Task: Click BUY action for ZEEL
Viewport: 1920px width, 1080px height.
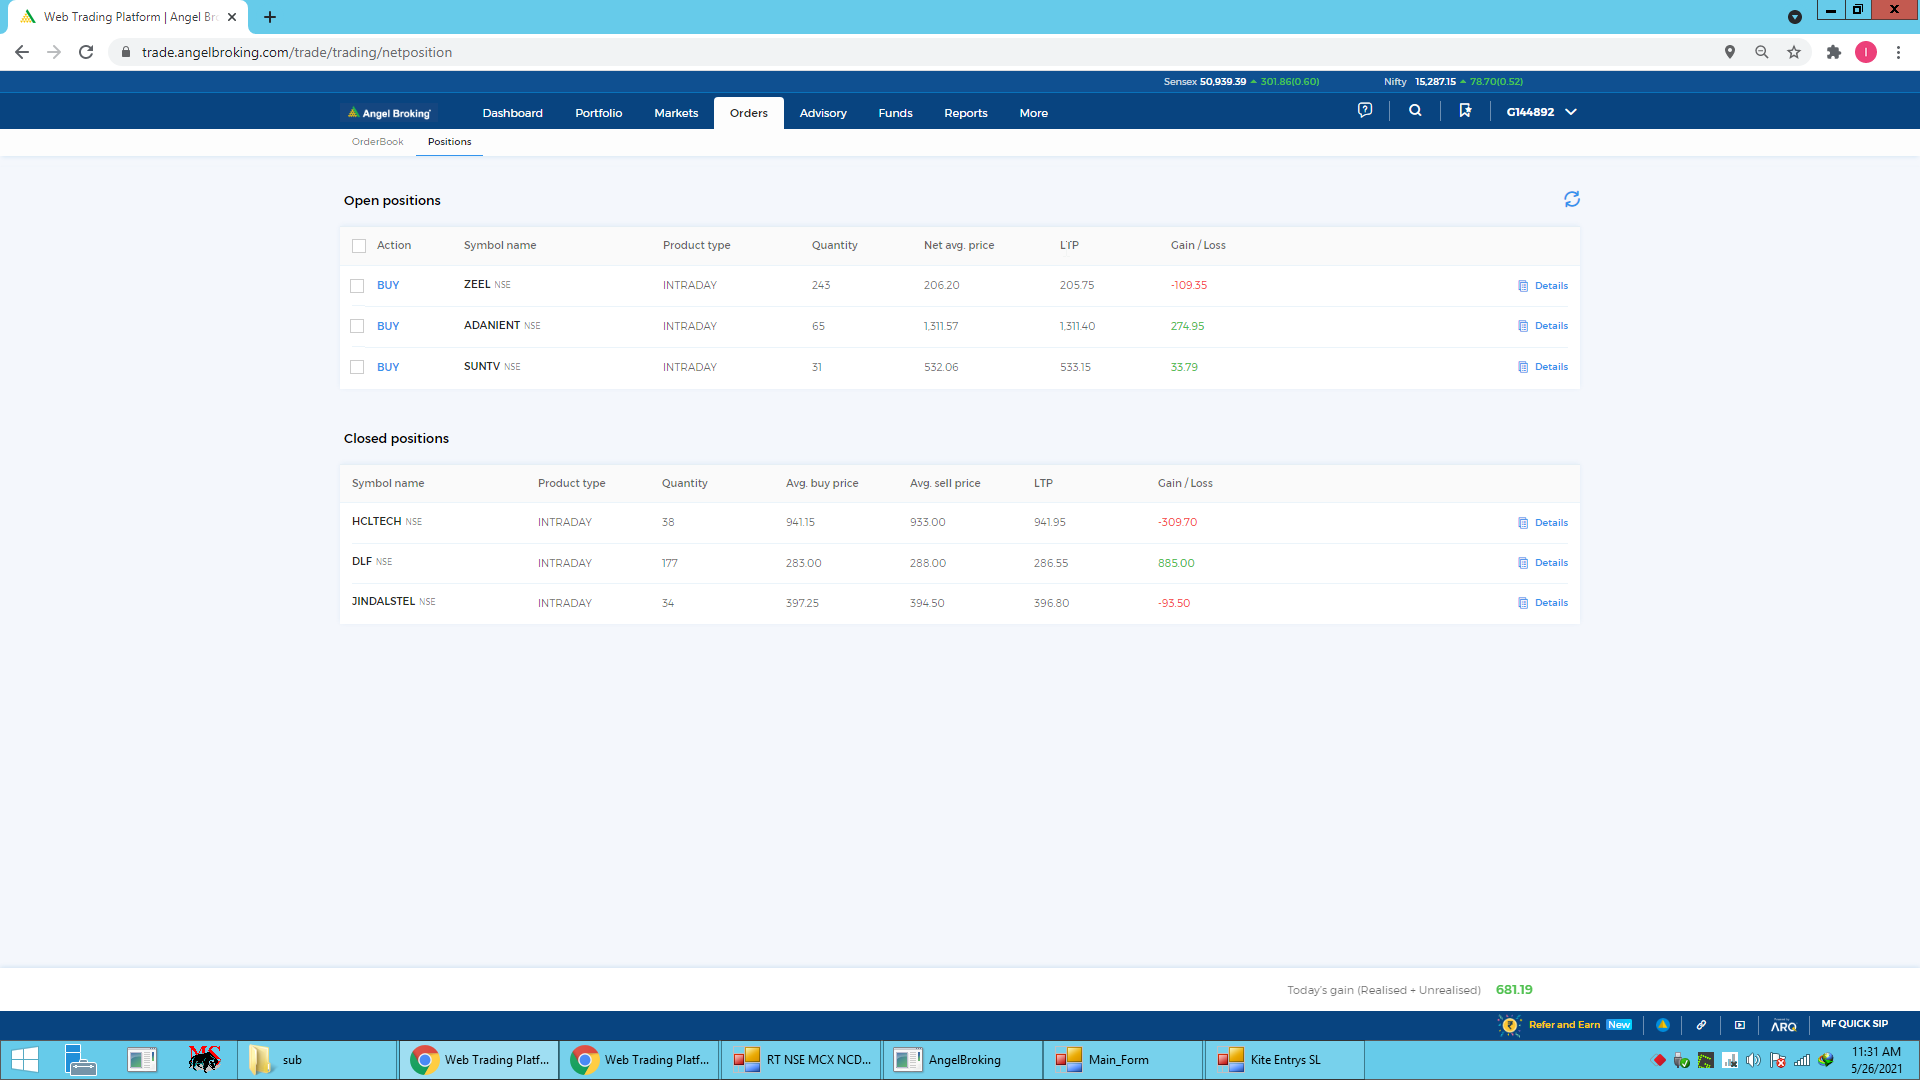Action: pyautogui.click(x=388, y=286)
